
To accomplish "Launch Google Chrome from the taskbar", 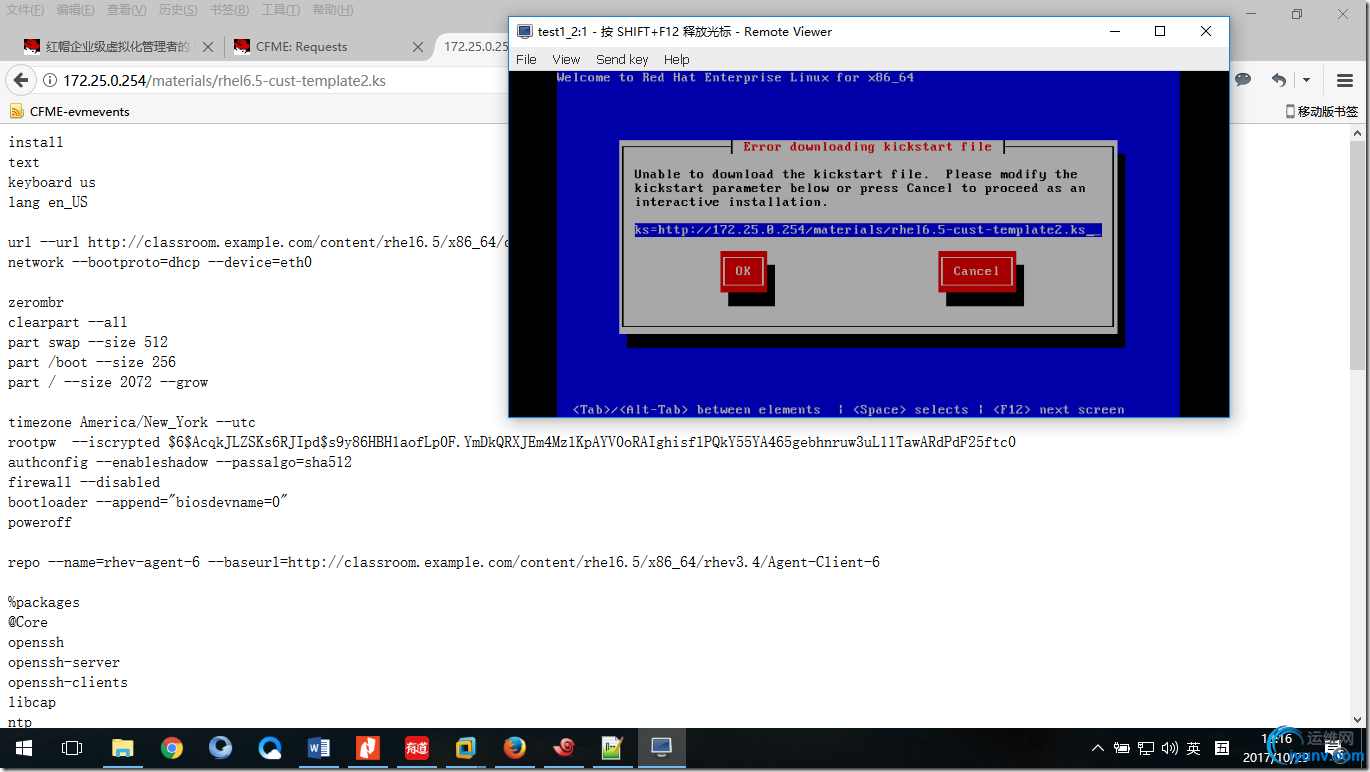I will coord(172,748).
